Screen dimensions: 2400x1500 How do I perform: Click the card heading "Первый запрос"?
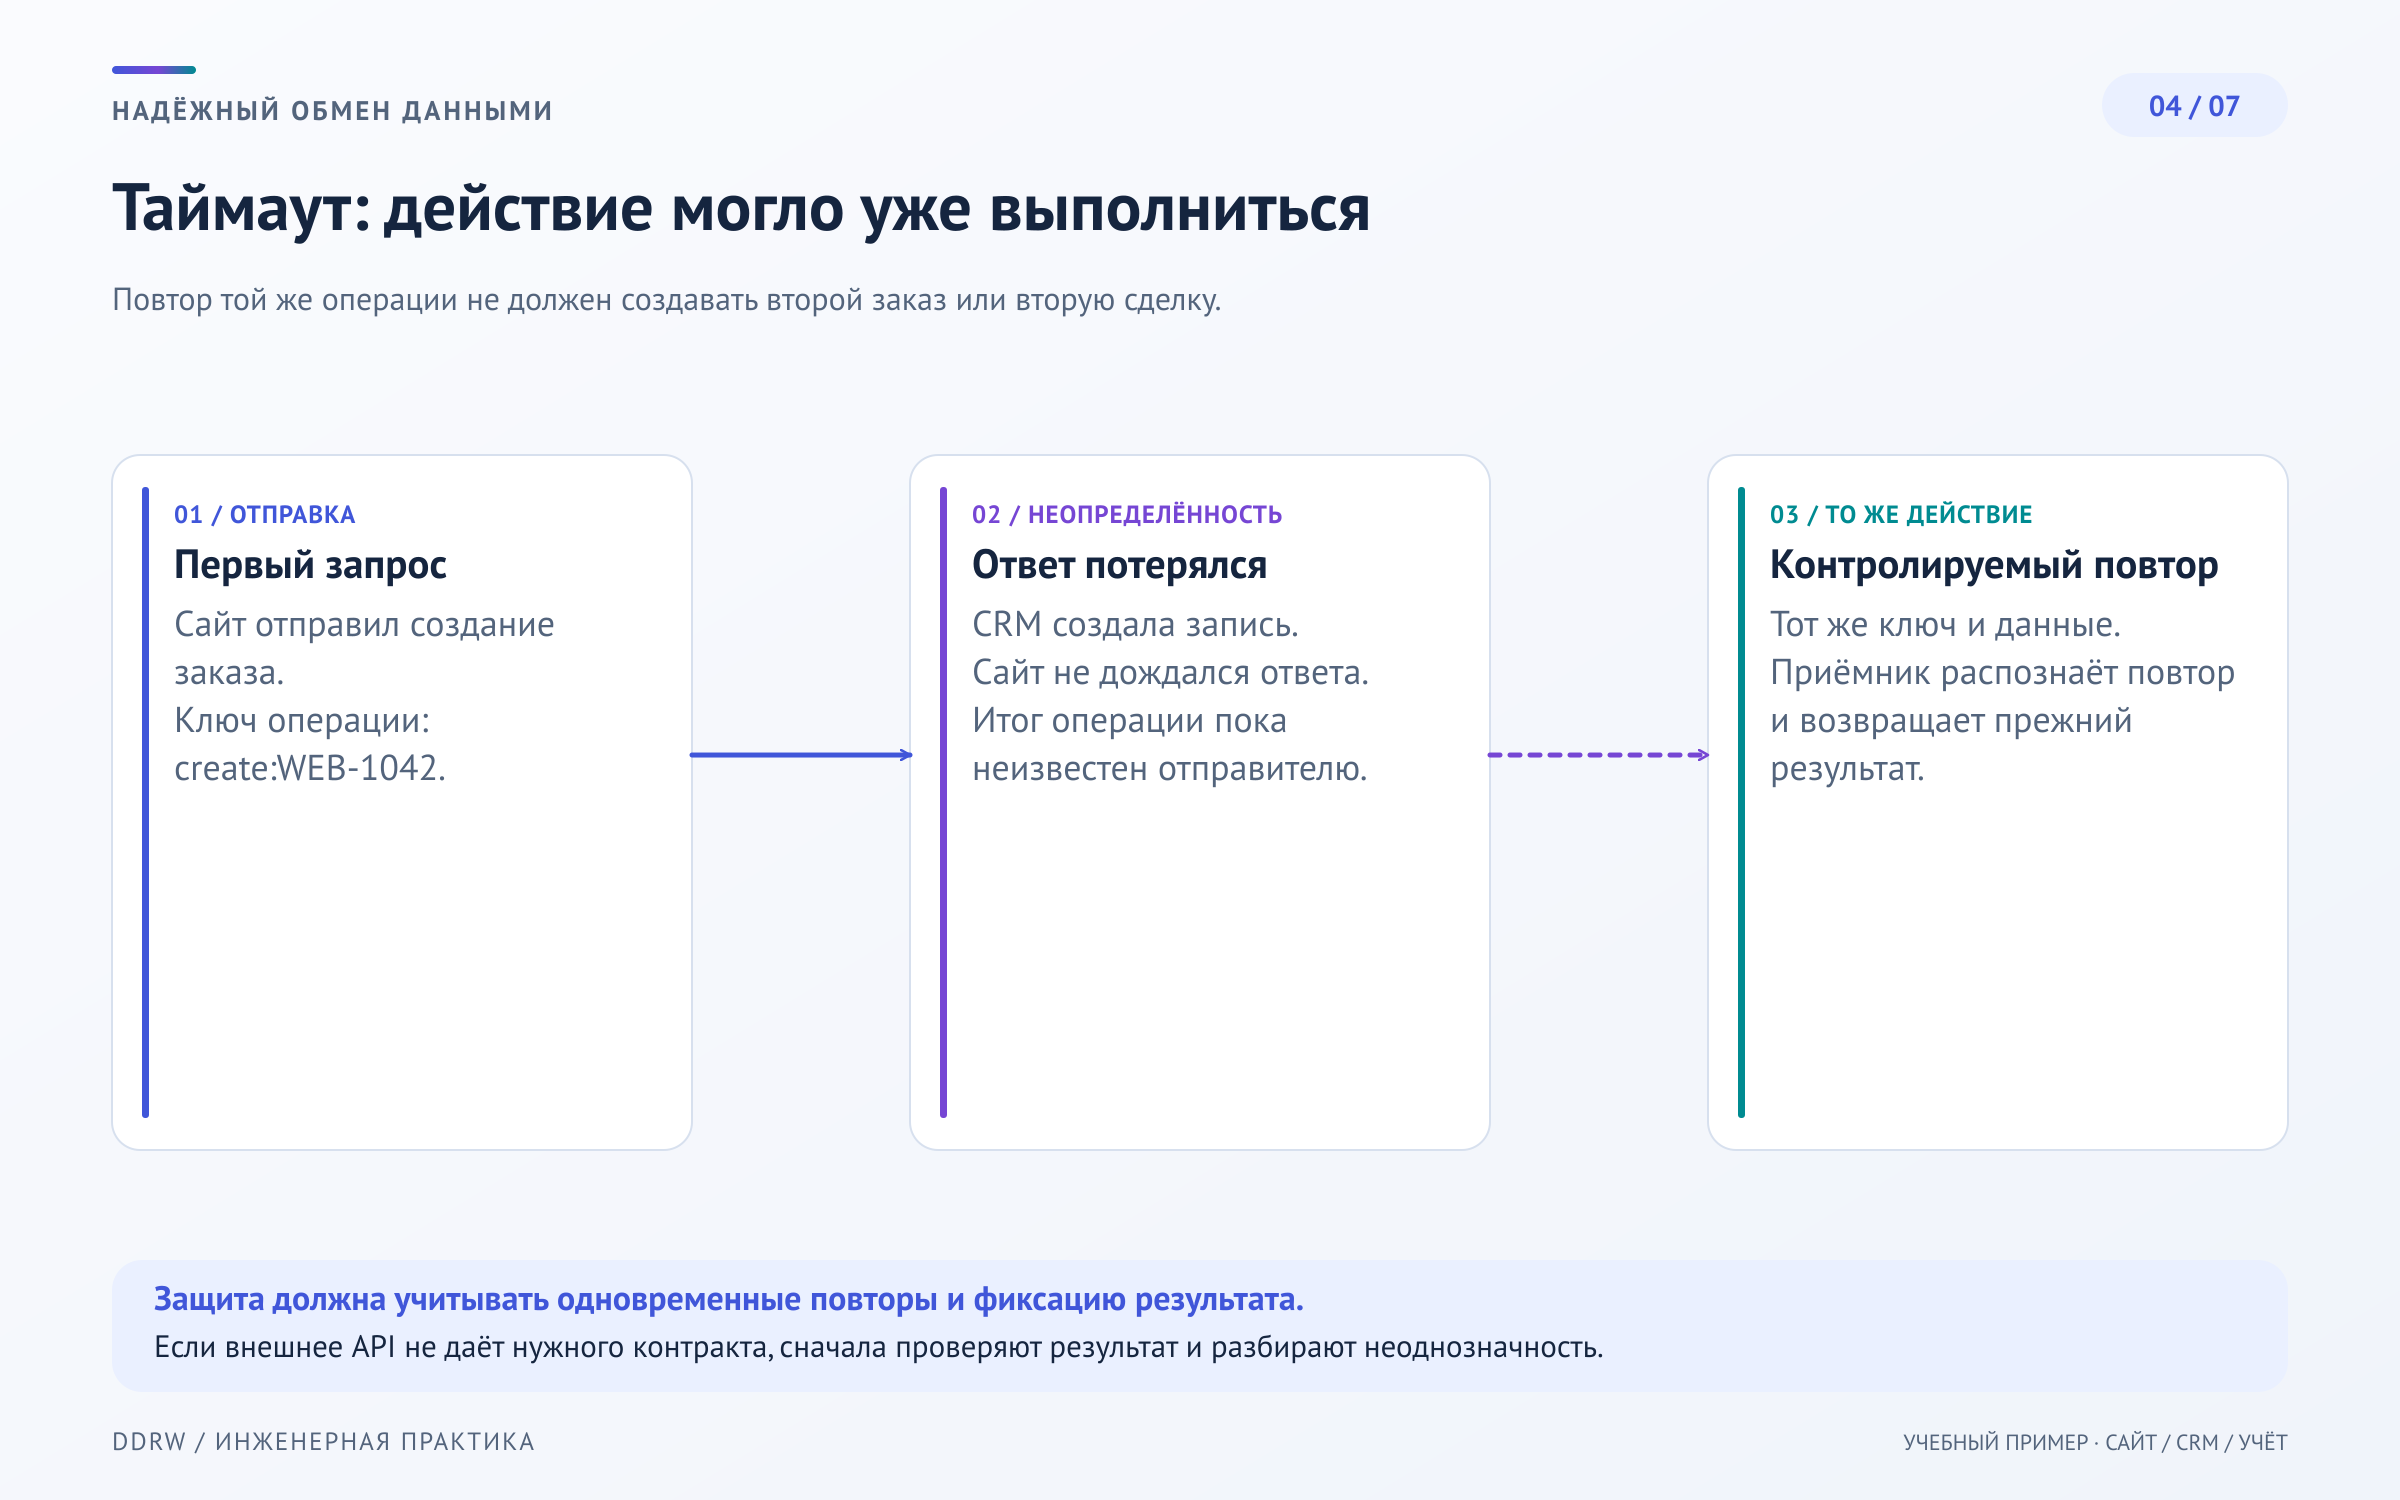[x=310, y=566]
